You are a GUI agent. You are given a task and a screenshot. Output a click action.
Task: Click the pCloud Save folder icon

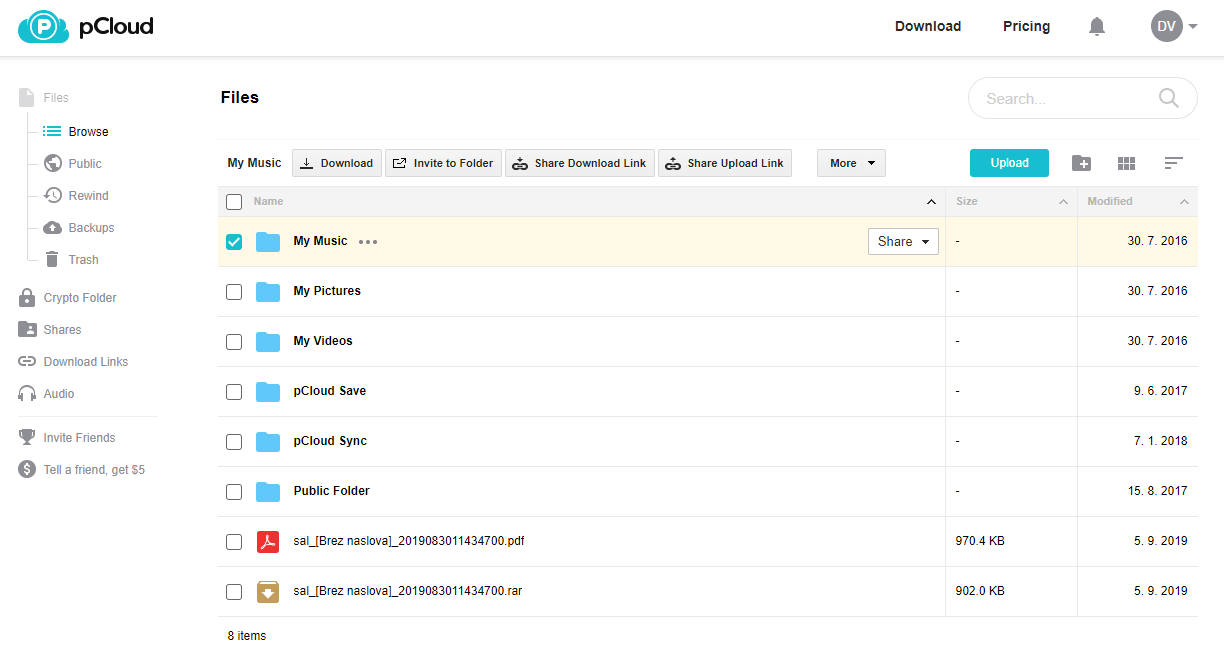[268, 392]
